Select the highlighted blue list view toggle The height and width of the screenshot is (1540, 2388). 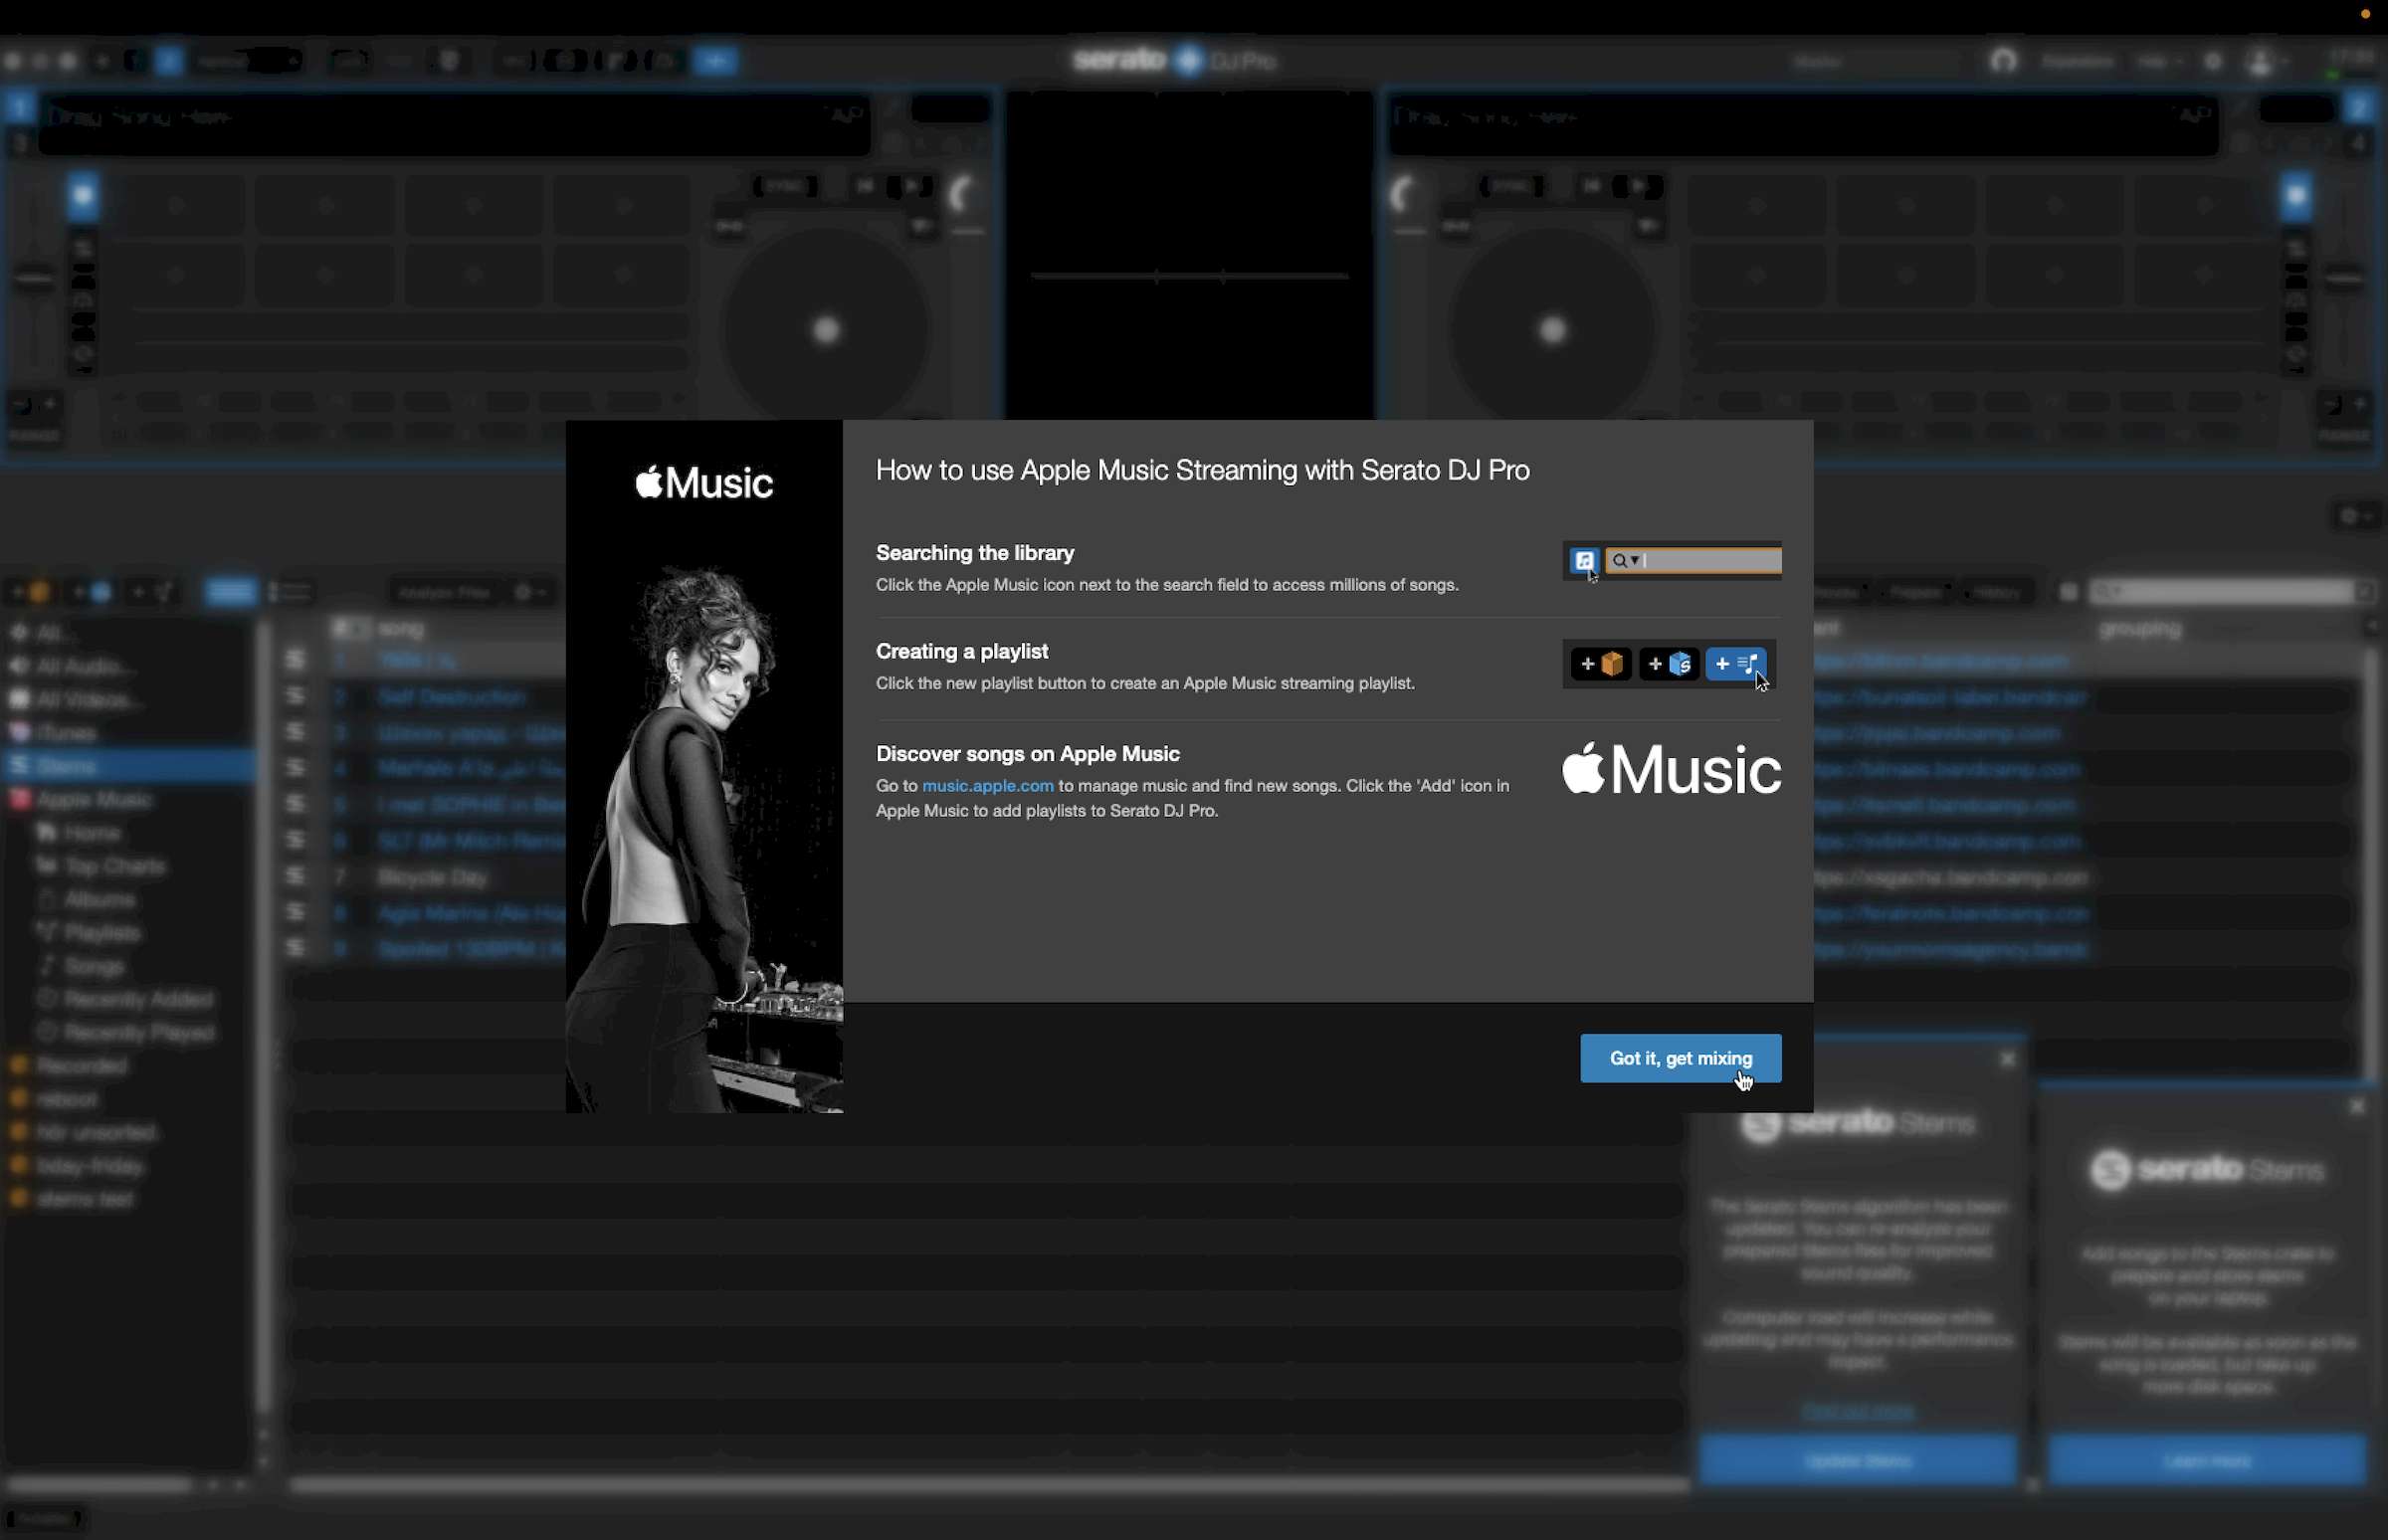coord(230,592)
